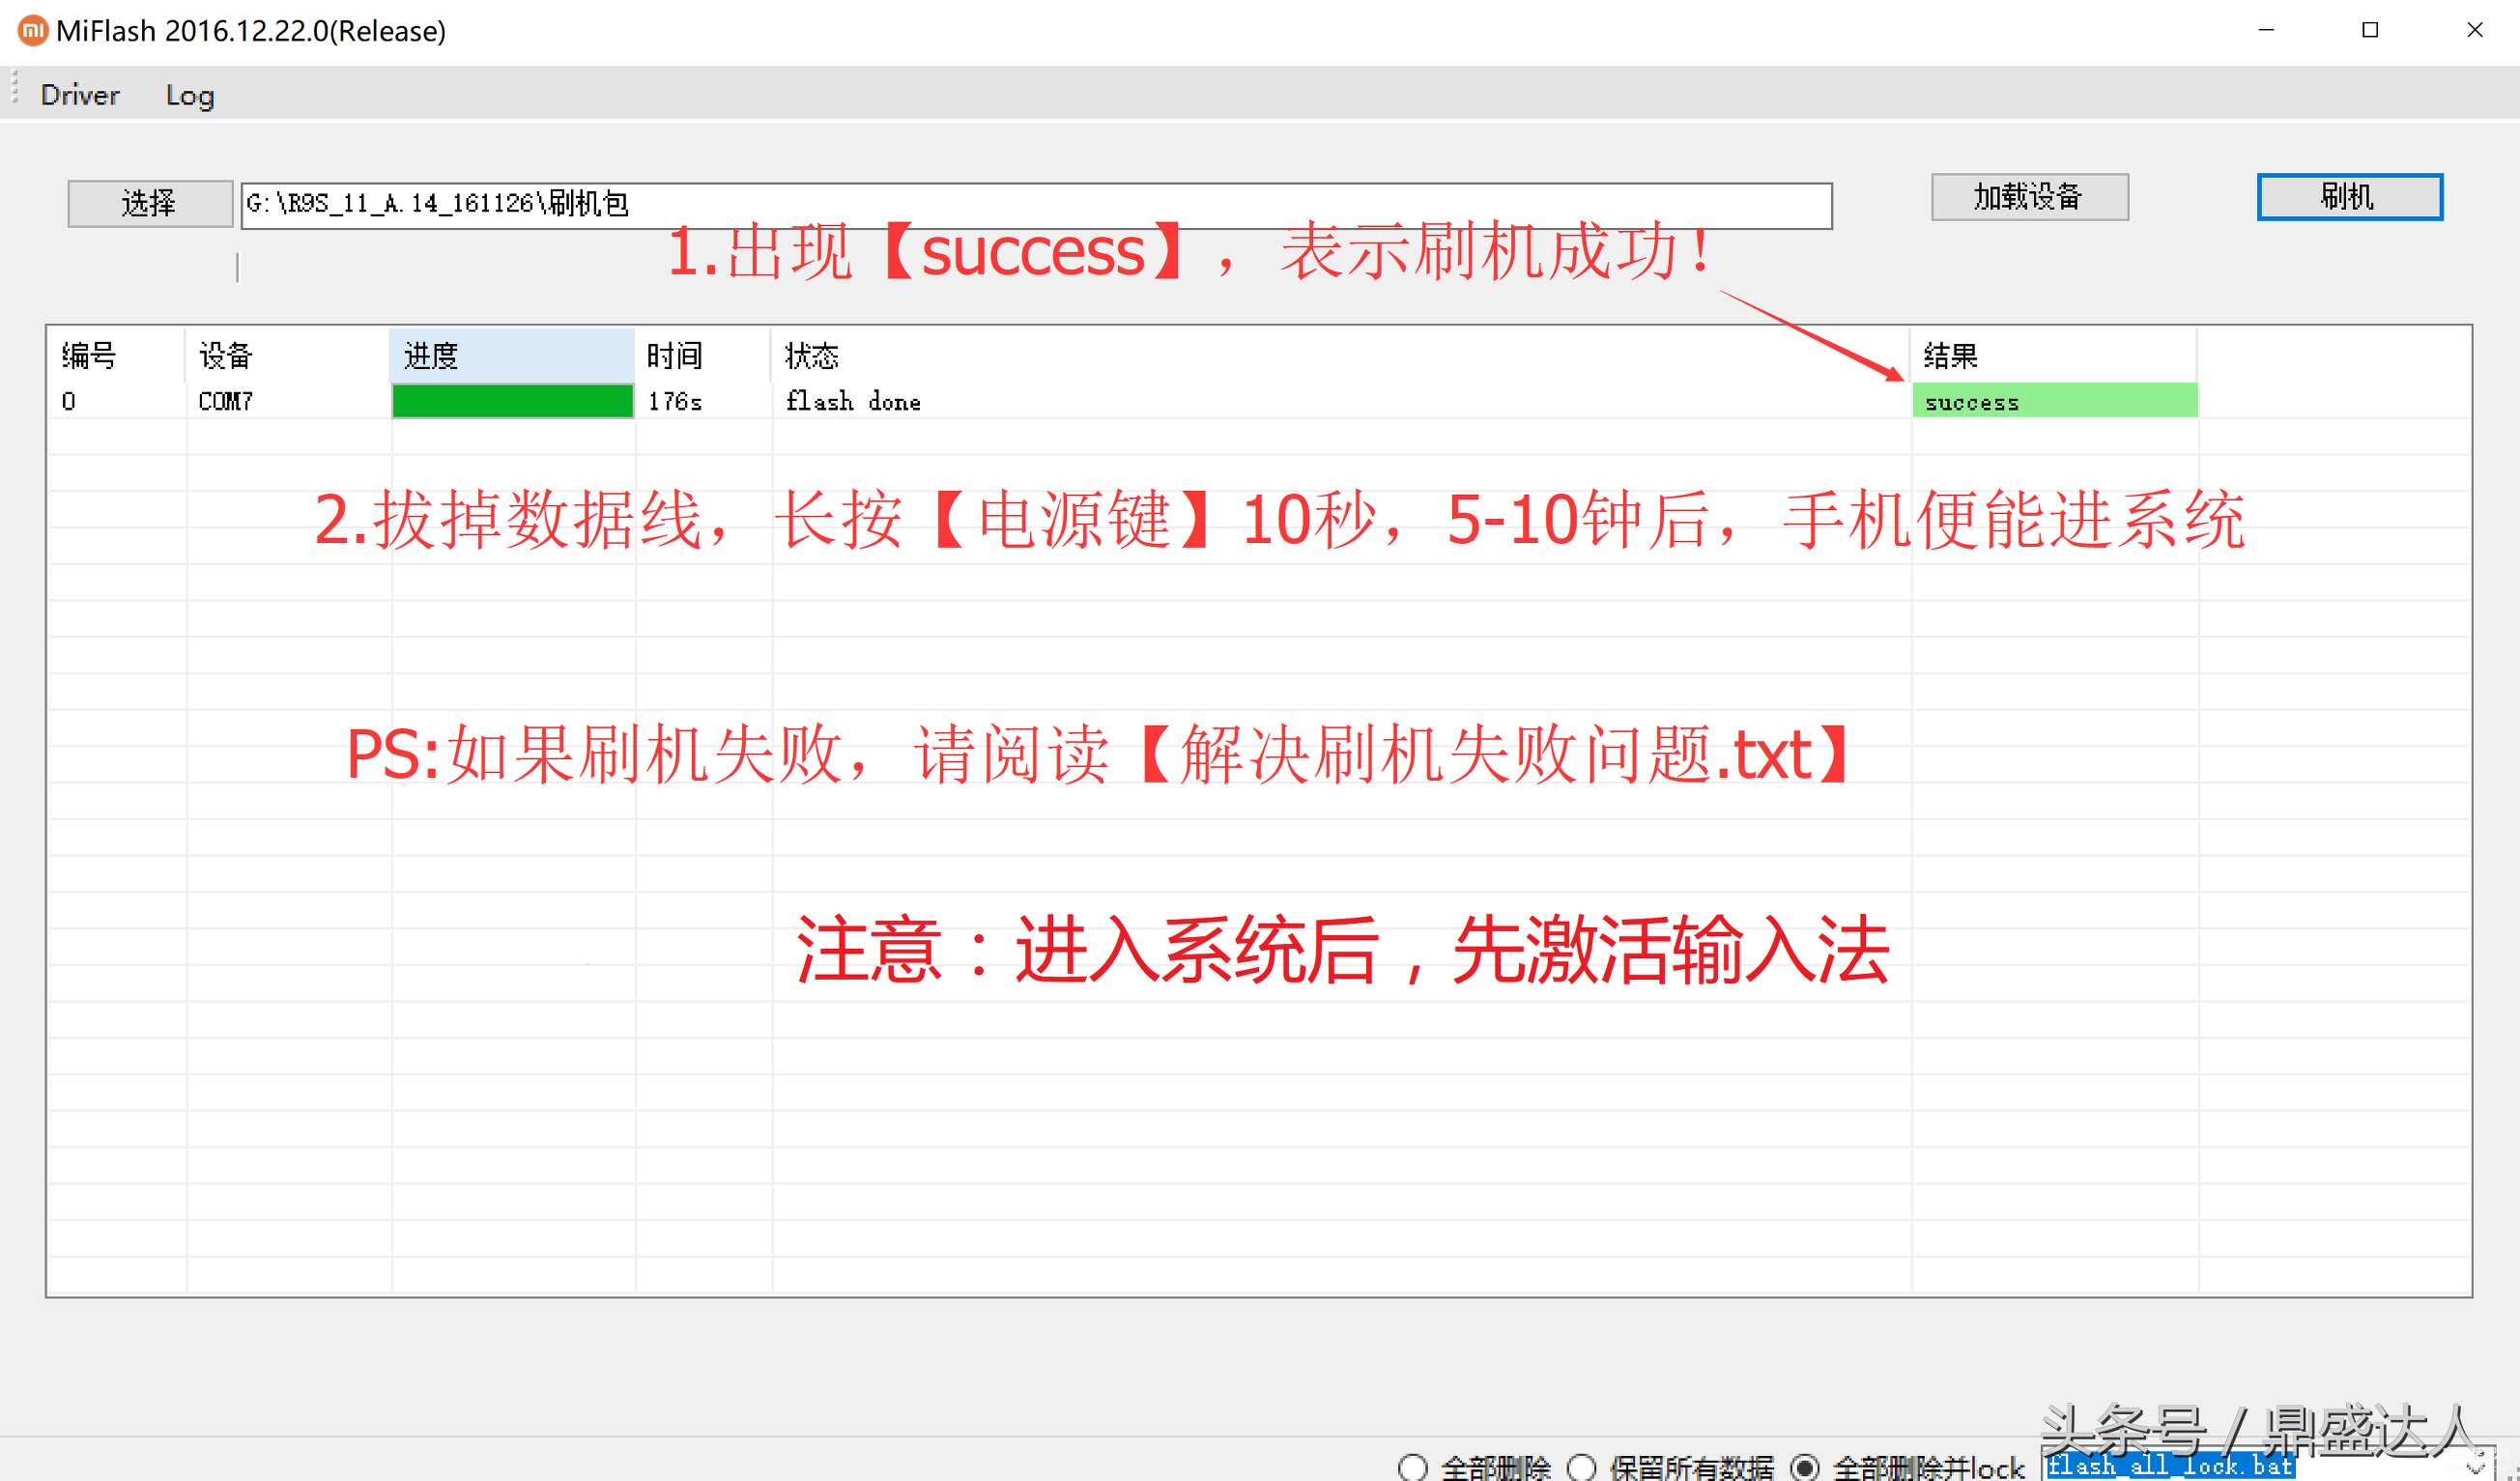Click the 刷机 flash button

pos(2349,197)
